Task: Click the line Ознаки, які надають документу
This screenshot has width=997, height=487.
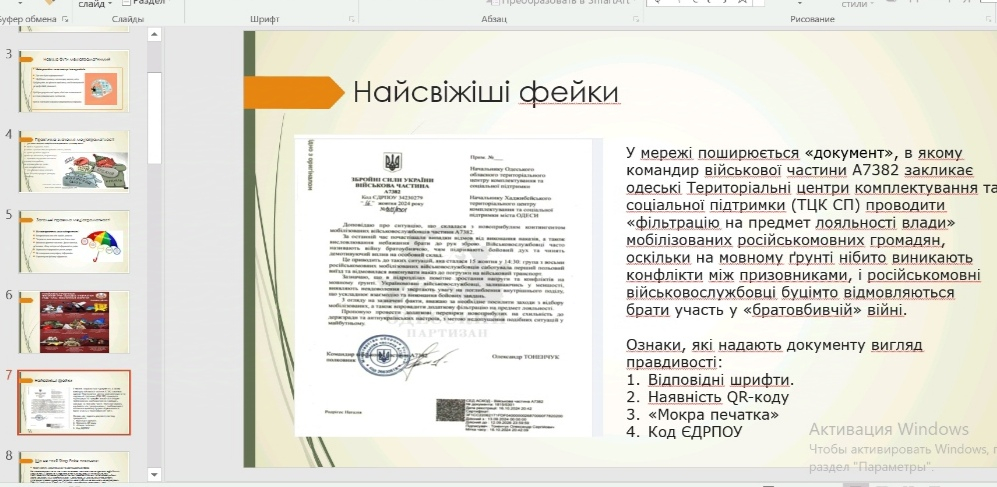Action: [774, 353]
